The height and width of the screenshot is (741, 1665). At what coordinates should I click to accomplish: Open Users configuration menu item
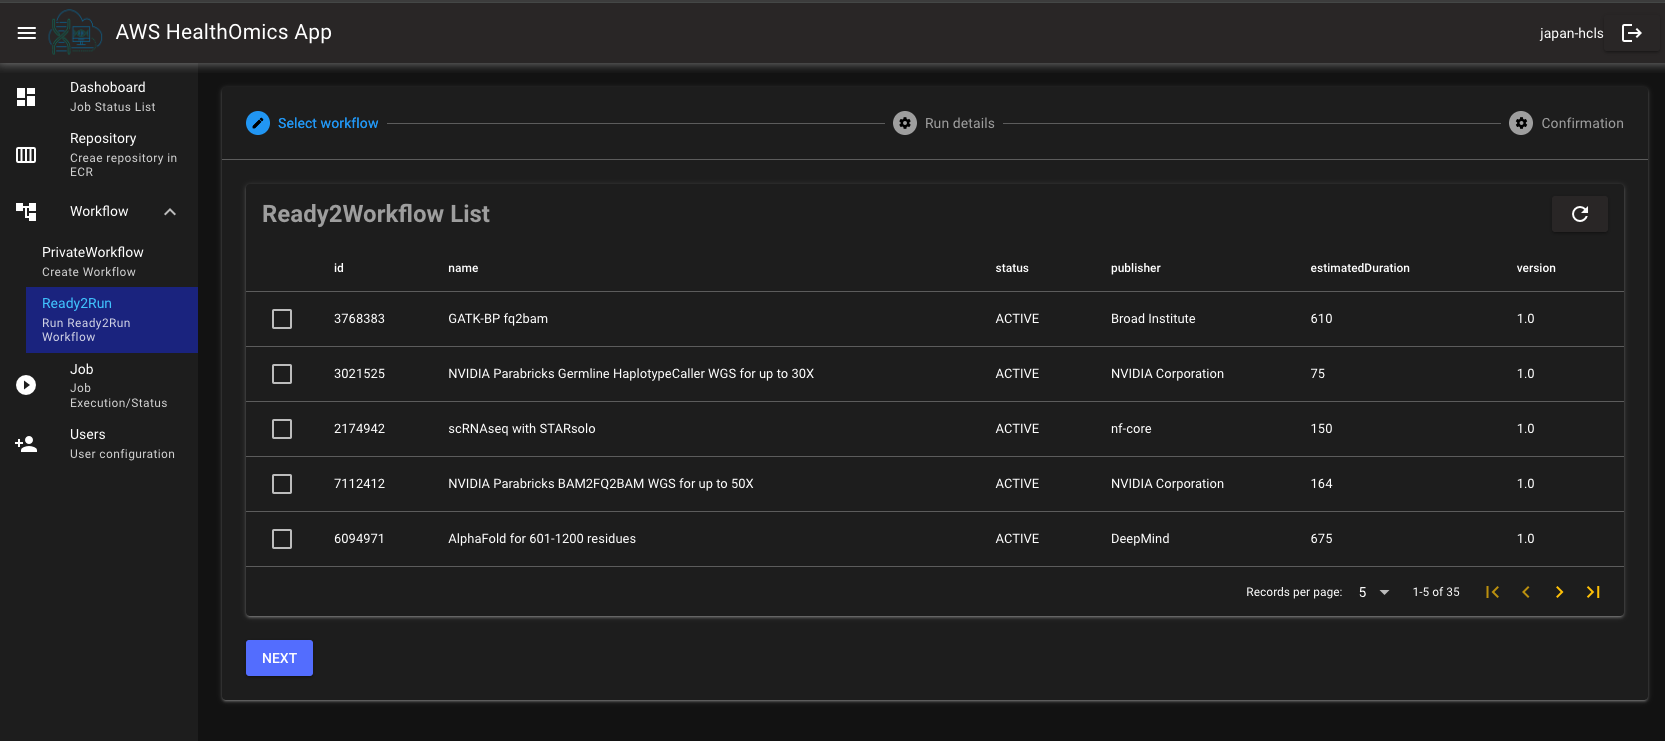tap(99, 444)
